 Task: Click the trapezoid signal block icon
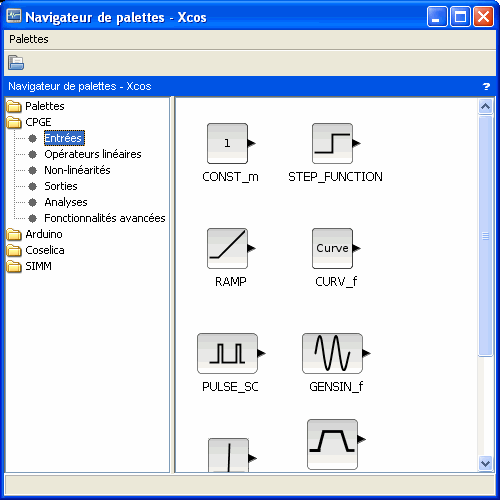pyautogui.click(x=336, y=445)
